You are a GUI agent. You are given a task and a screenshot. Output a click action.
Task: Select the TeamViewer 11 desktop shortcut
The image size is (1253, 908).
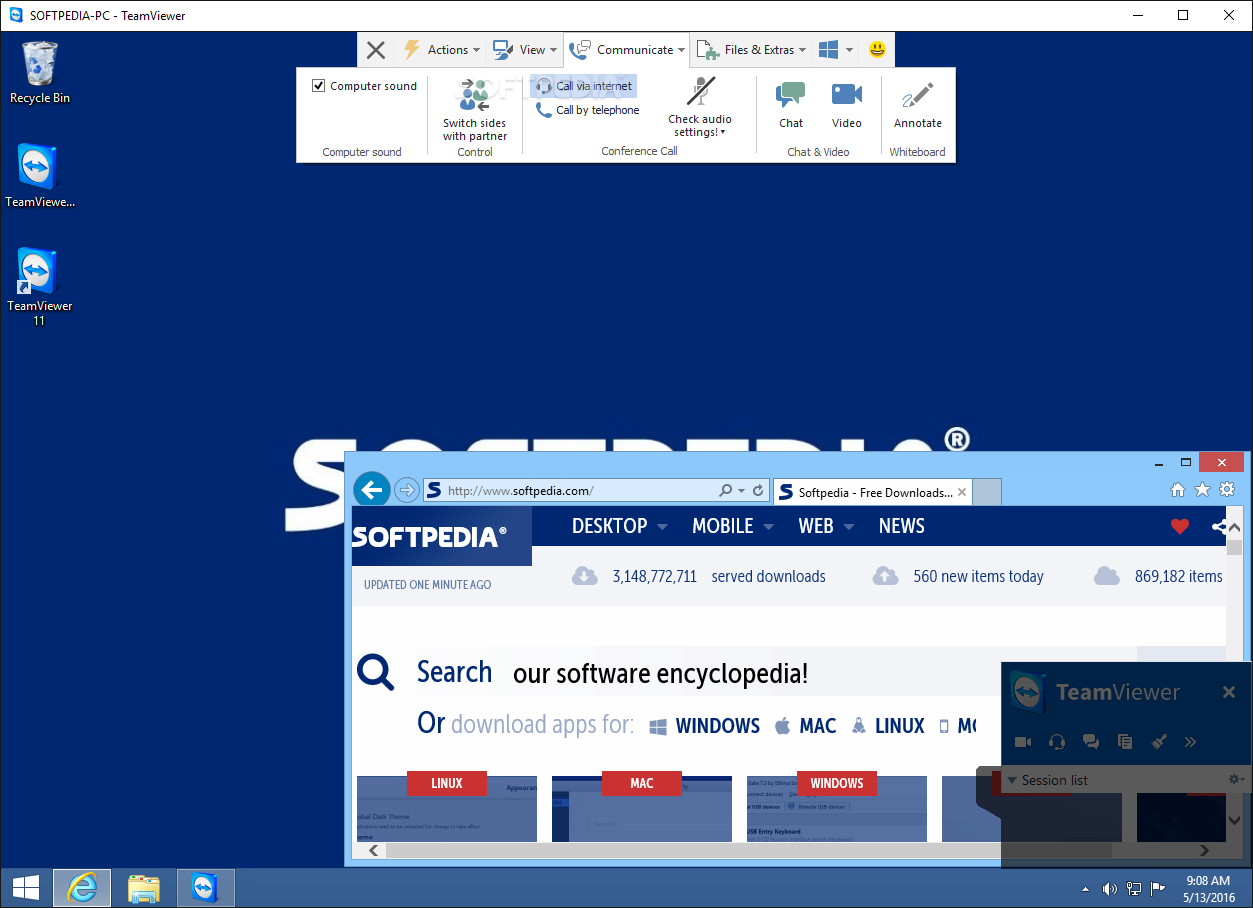(40, 287)
